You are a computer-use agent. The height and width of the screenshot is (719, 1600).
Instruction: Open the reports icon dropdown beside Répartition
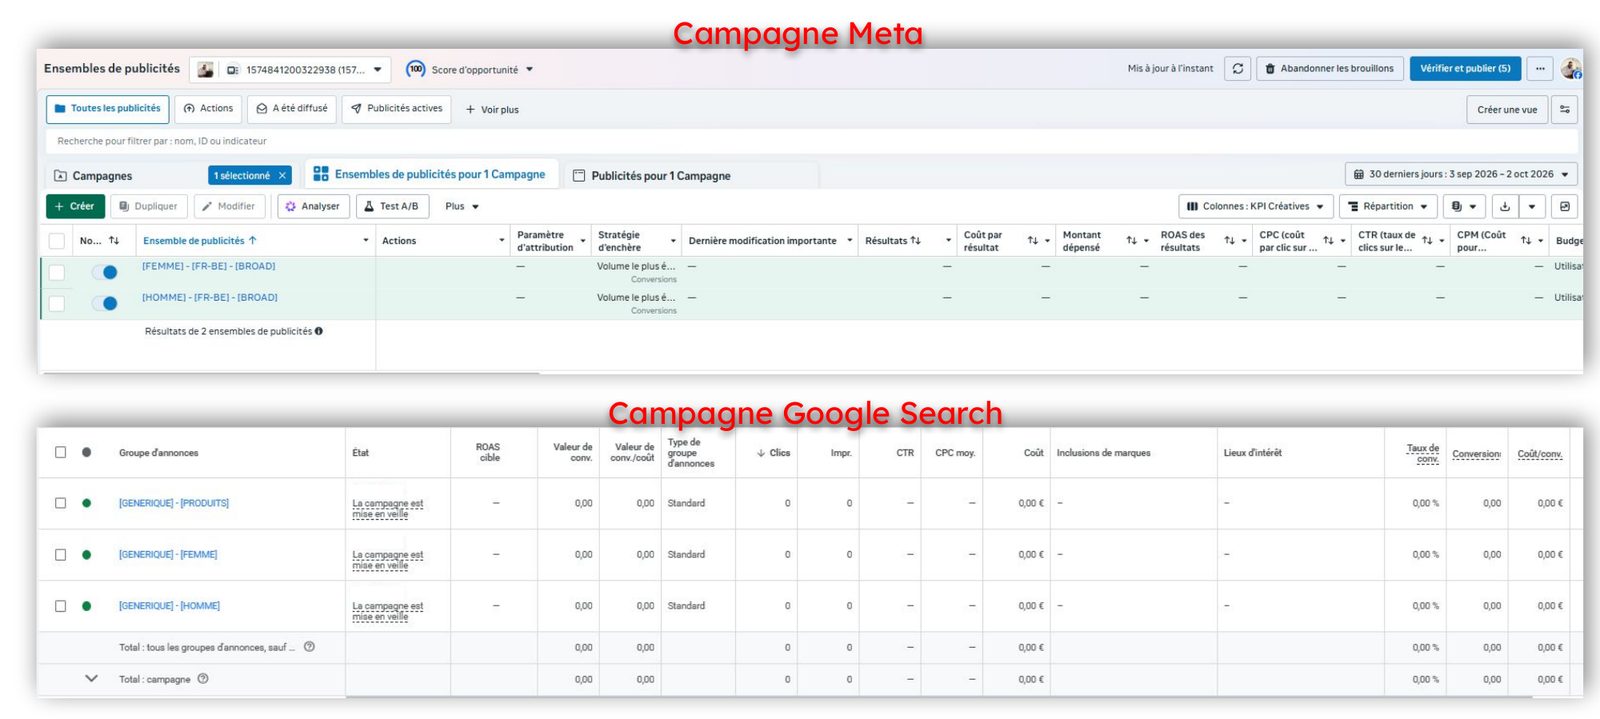coord(1464,206)
